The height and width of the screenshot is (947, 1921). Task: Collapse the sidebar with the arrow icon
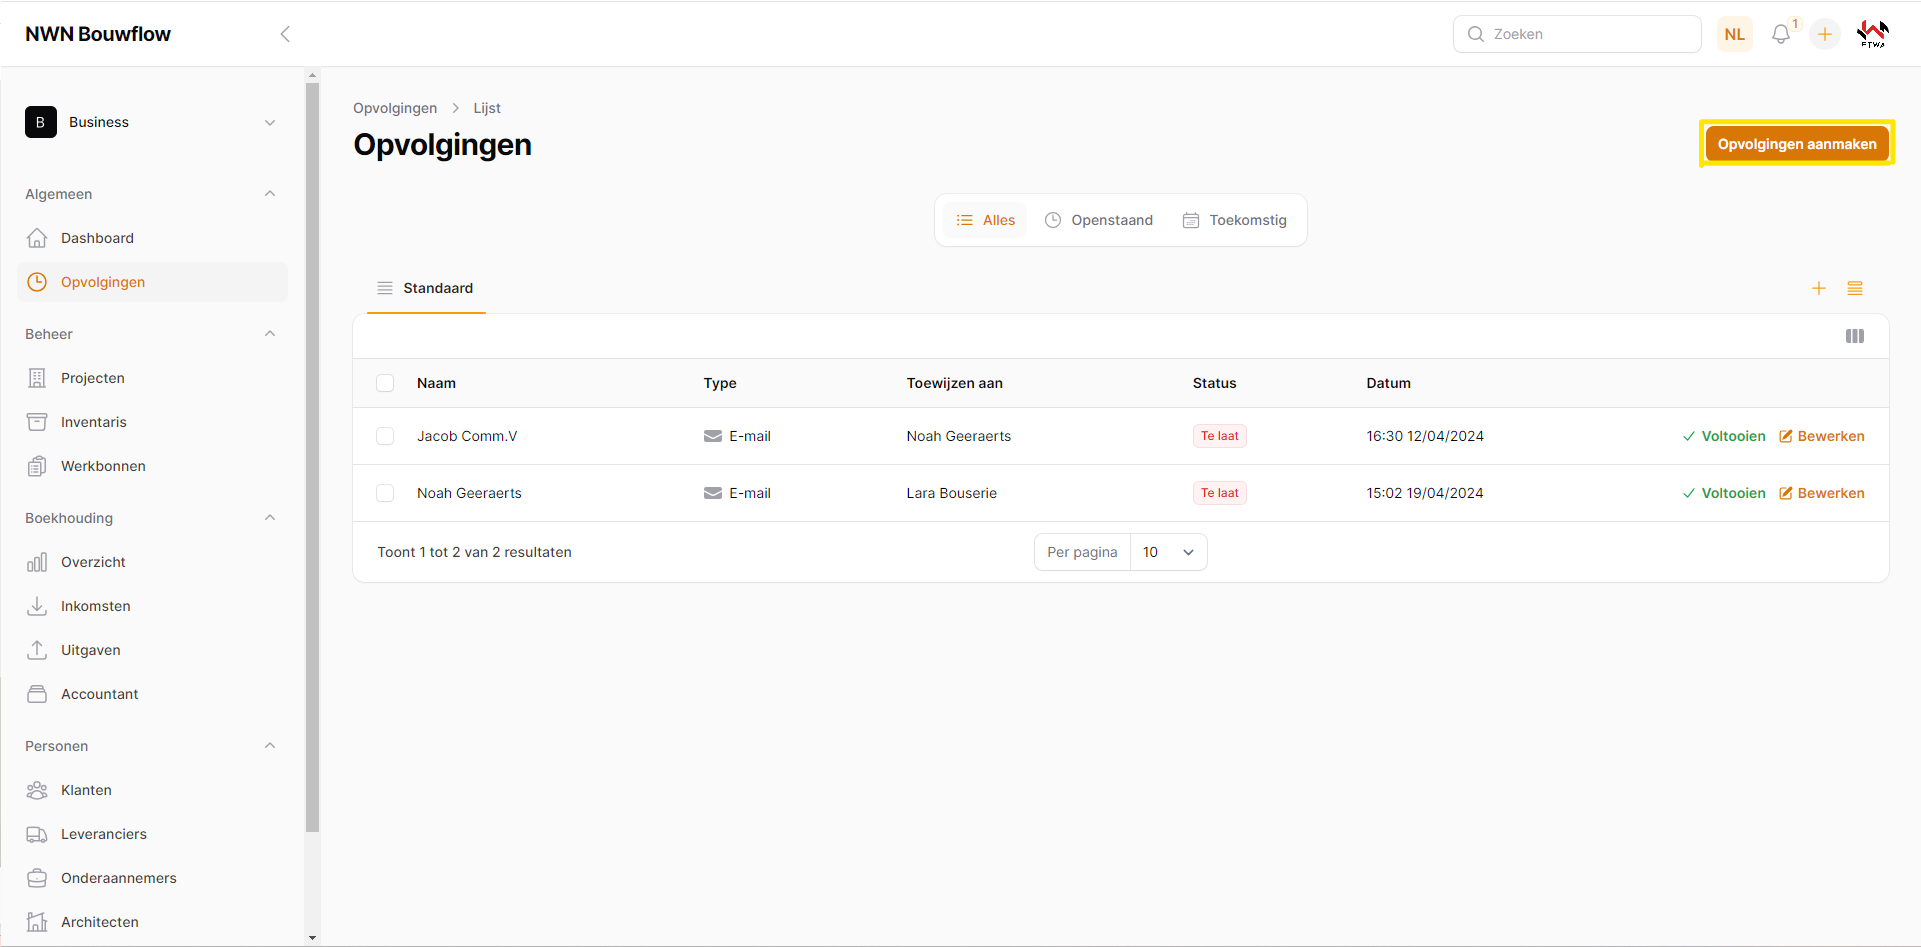coord(285,34)
